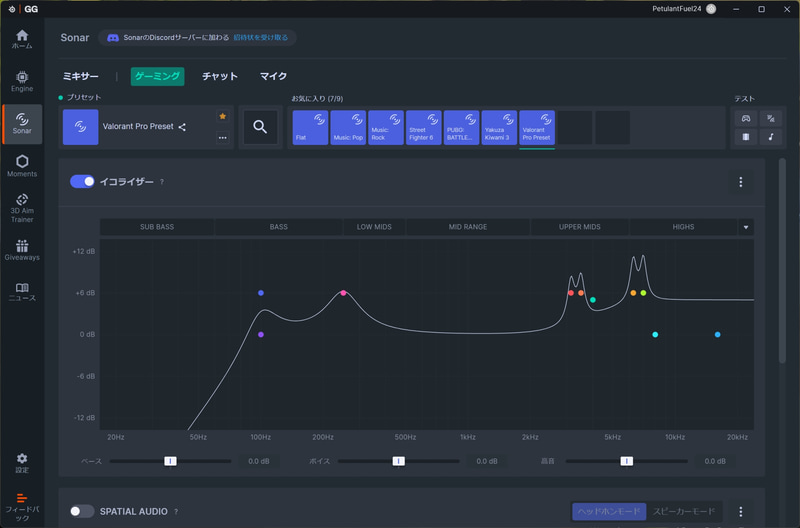The height and width of the screenshot is (528, 800).
Task: Click the first empty favorite slot
Action: (574, 128)
